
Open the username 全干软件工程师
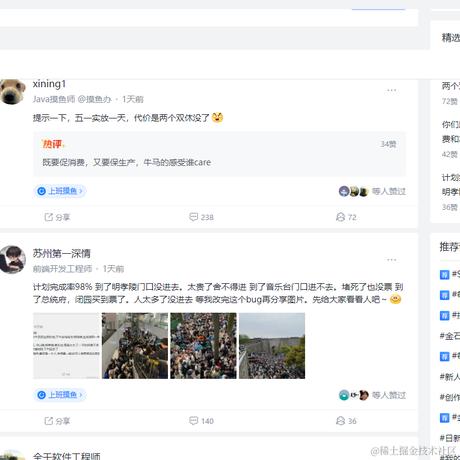tap(67, 456)
